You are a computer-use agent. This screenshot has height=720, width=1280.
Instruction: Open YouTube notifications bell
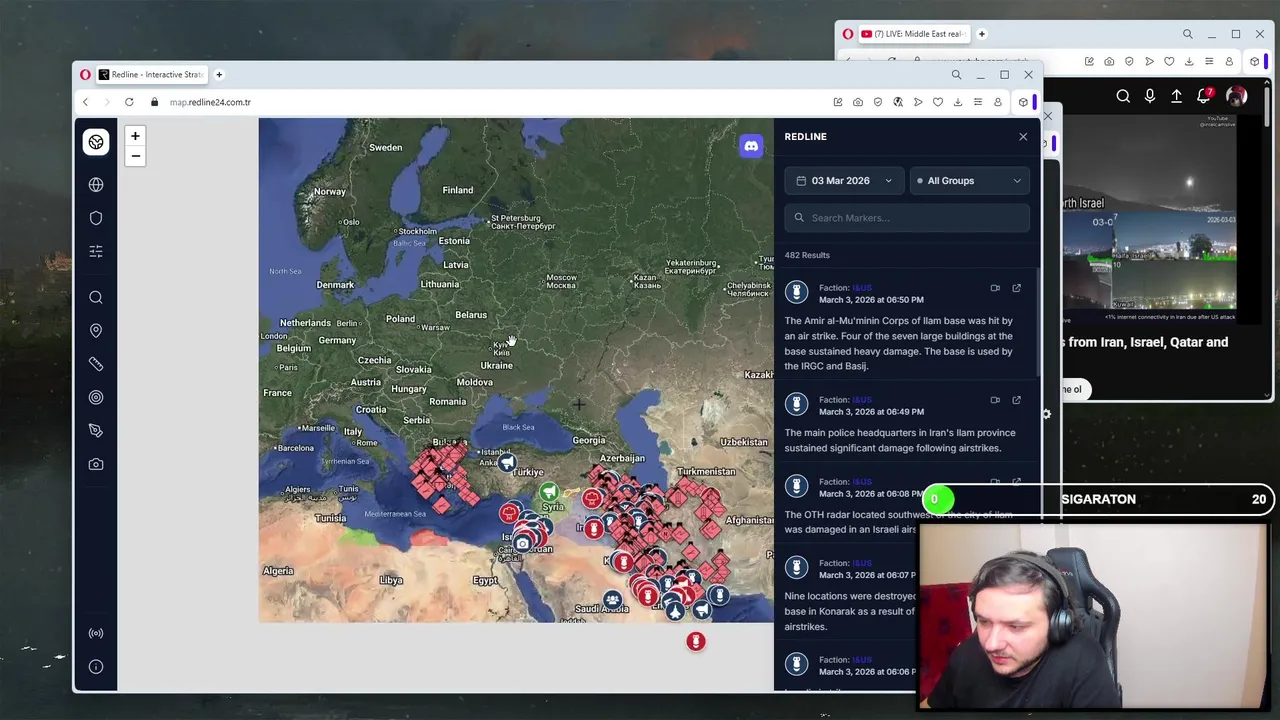(x=1205, y=96)
